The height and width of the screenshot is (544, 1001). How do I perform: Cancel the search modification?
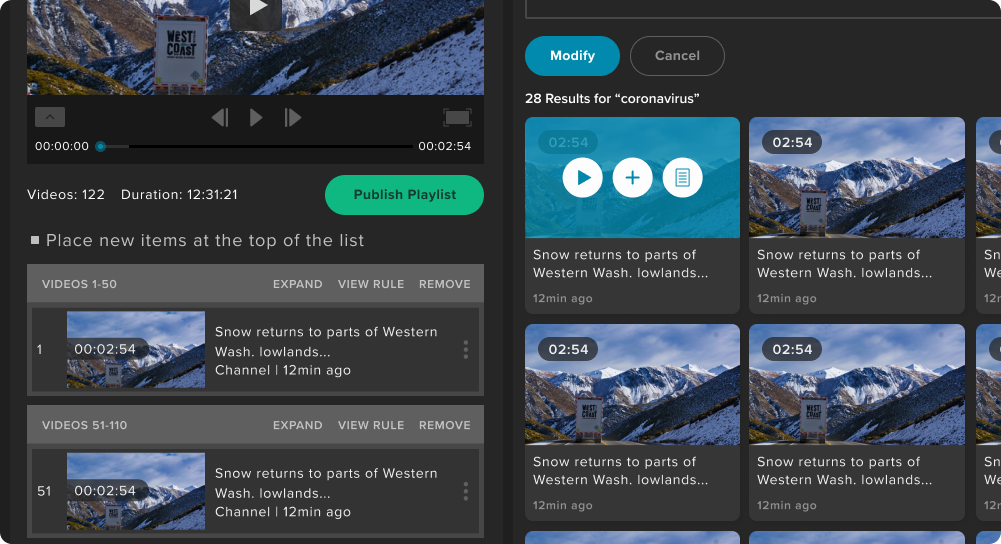click(x=677, y=56)
